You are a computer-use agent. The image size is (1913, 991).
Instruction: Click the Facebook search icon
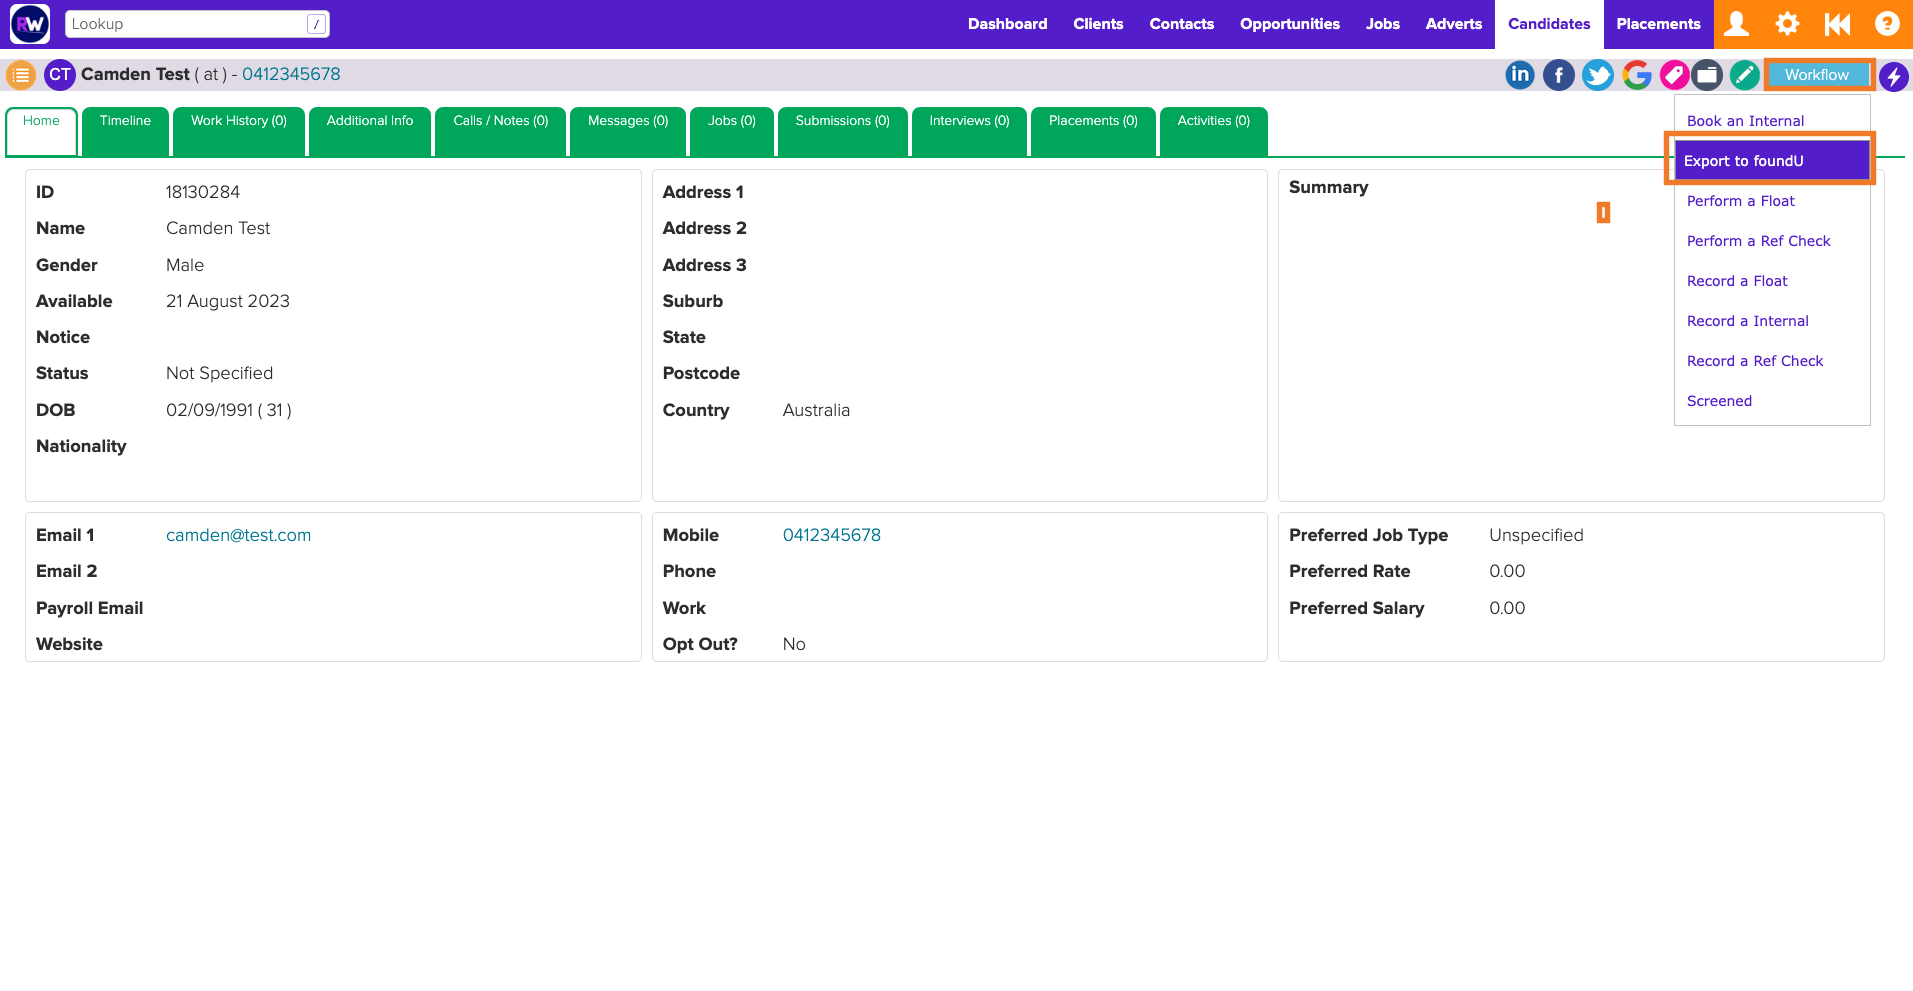[x=1558, y=75]
